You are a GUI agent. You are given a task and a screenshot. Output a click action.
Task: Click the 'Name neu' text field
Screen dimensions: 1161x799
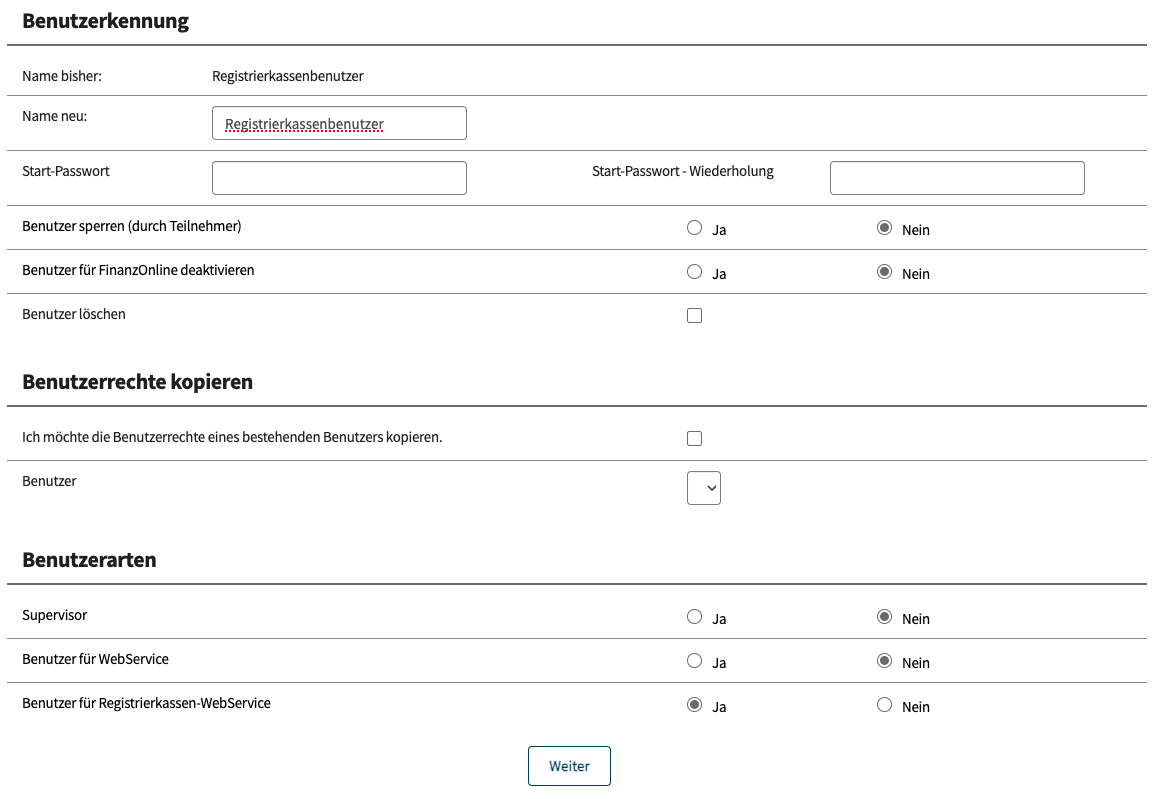(x=339, y=124)
